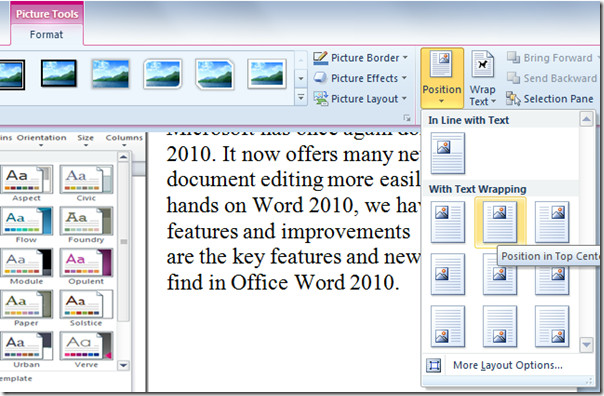This screenshot has width=604, height=396.
Task: Open Format Picture dialog launcher
Action: (407, 118)
